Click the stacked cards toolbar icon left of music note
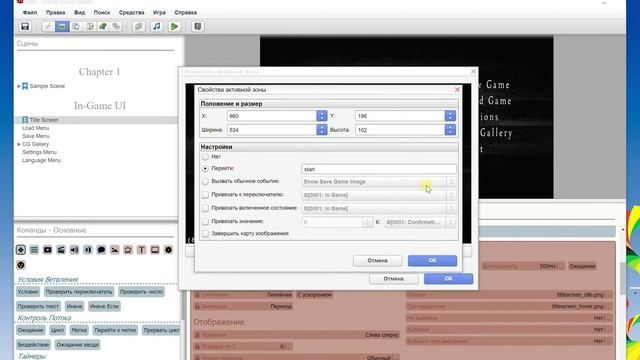Screen dimensions: 640x360 138,27
